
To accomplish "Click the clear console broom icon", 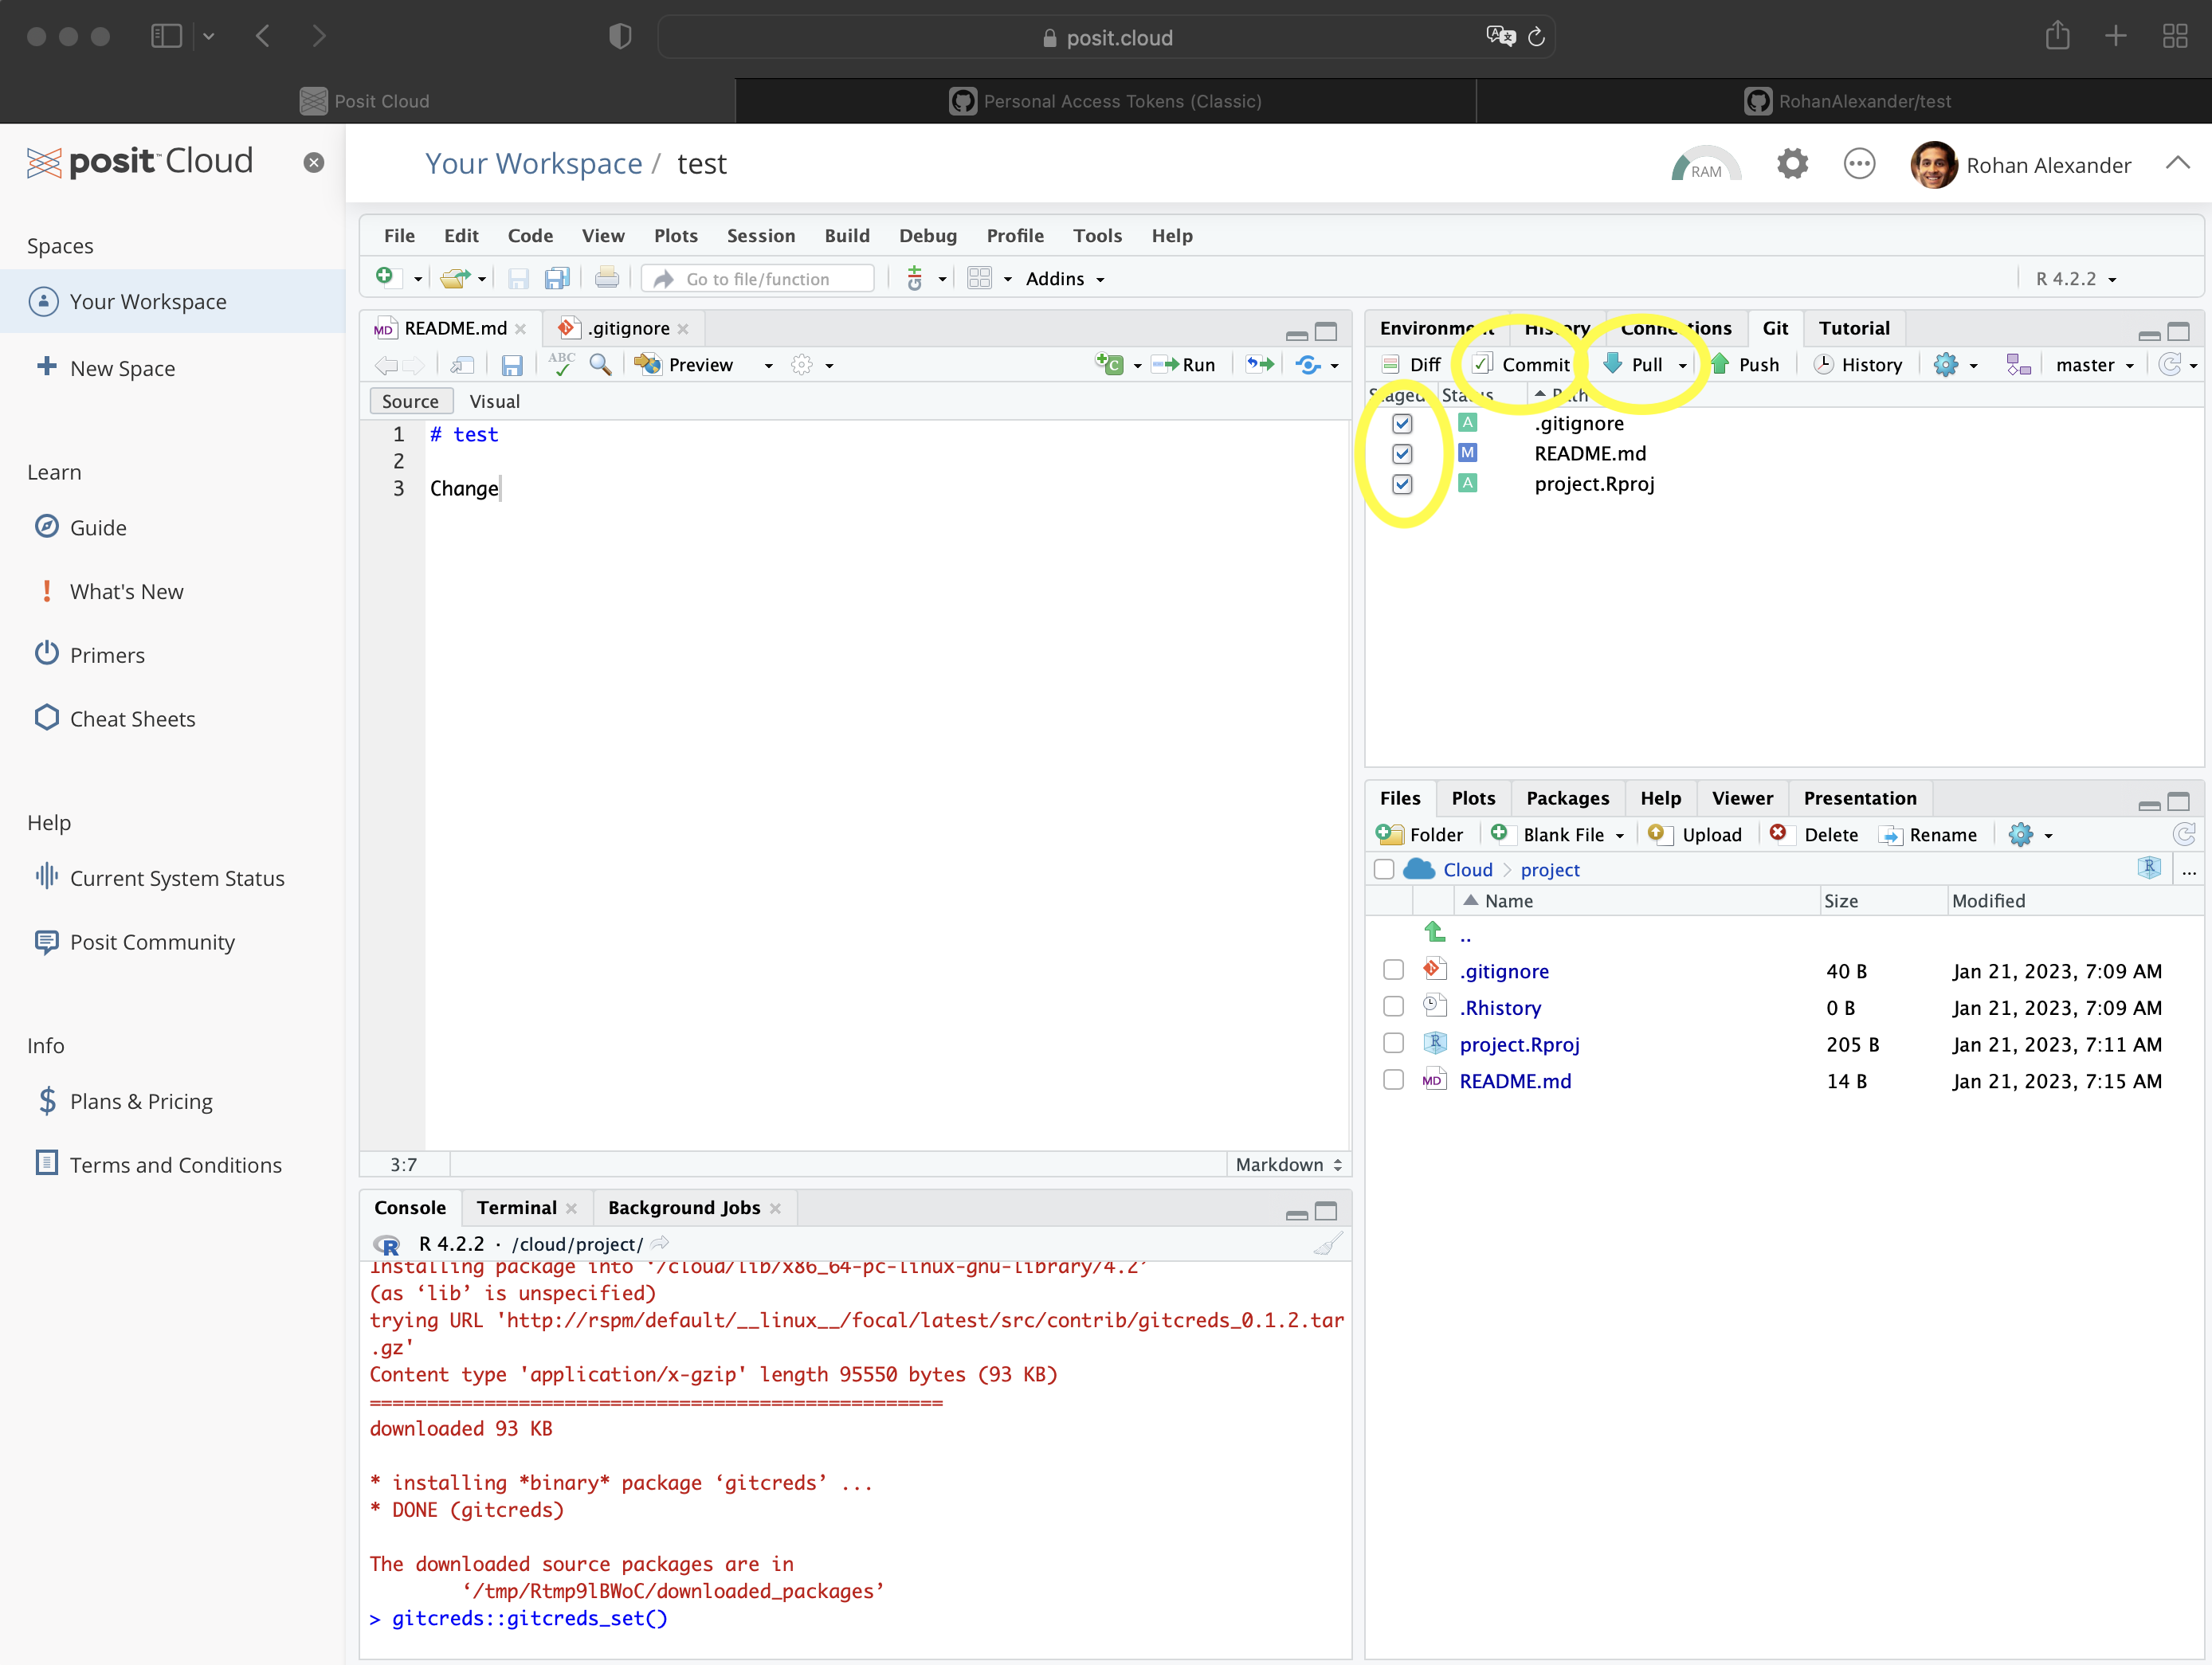I will [1327, 1244].
